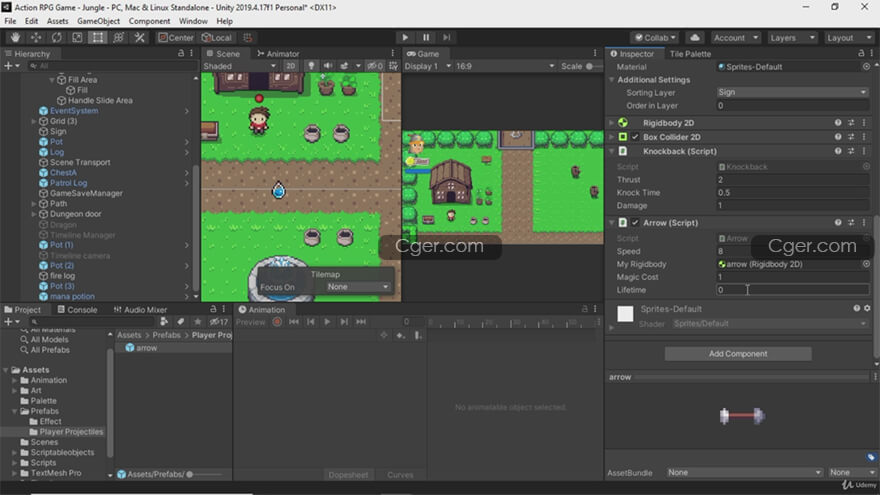
Task: Open custom editor tools
Action: click(x=140, y=38)
